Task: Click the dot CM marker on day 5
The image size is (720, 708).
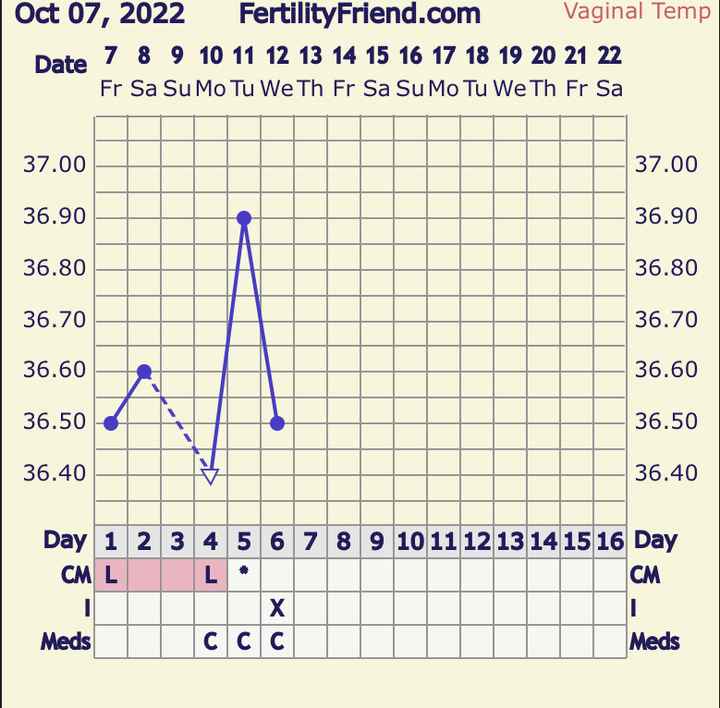Action: (x=244, y=573)
